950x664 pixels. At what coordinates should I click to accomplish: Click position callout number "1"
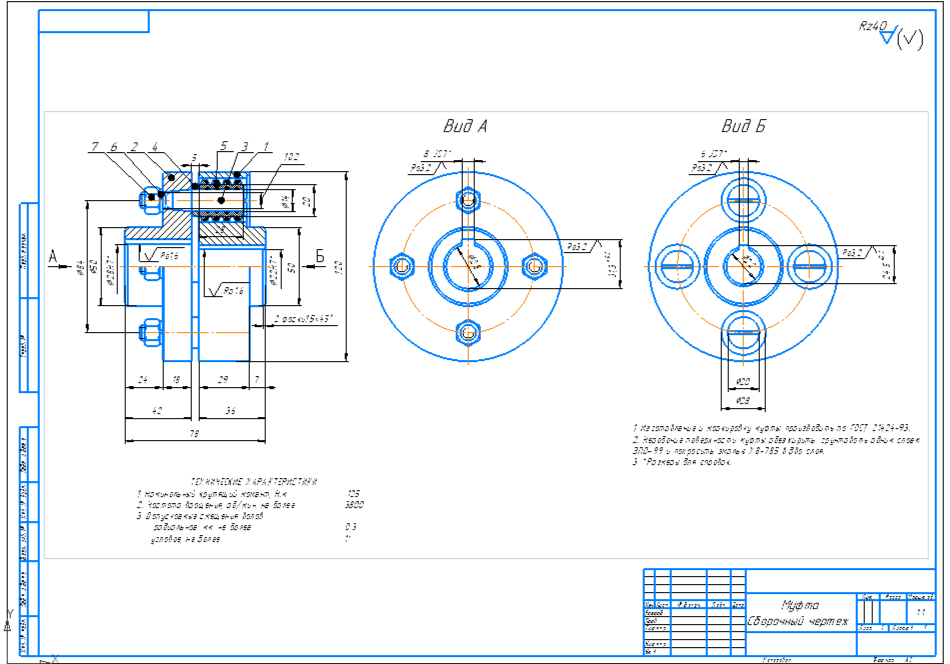(x=265, y=147)
